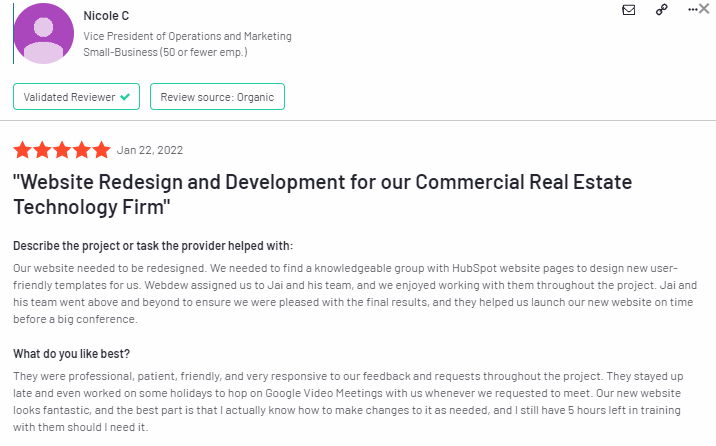Click Nicole C's purple avatar image
The height and width of the screenshot is (446, 716).
(x=43, y=32)
